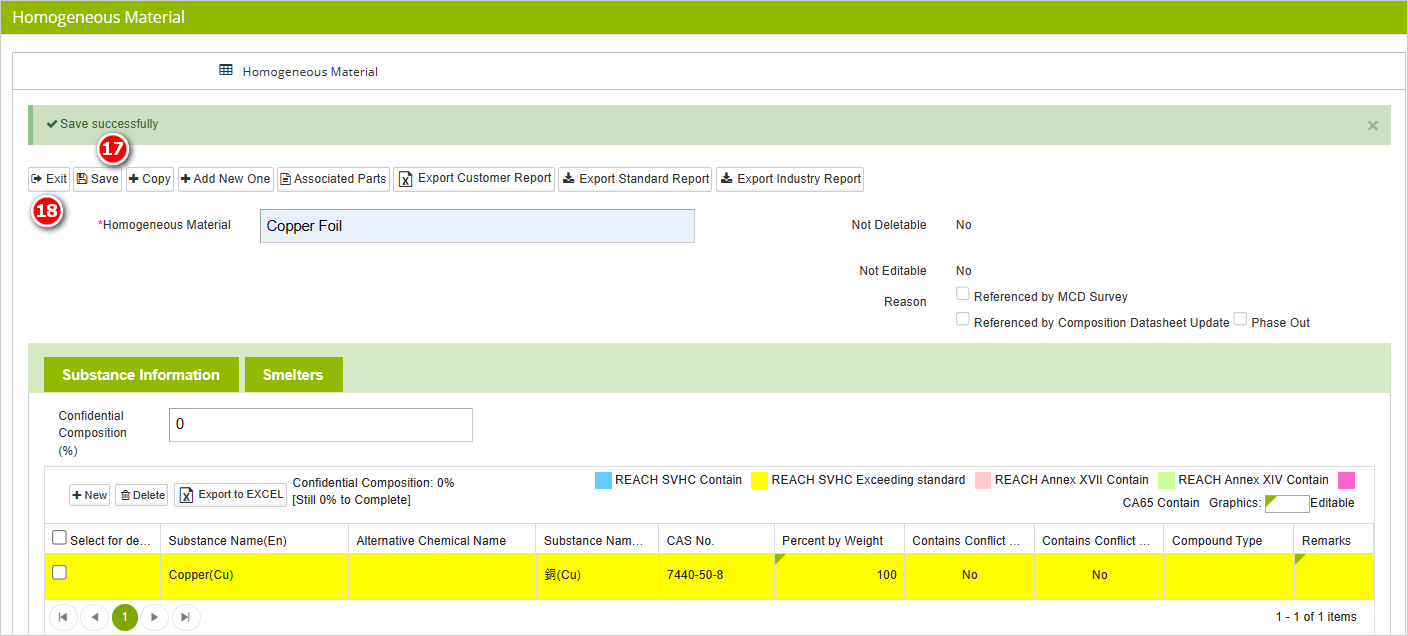Screen dimensions: 1408x636
Task: Click the Confidential Composition input field
Action: pyautogui.click(x=321, y=425)
